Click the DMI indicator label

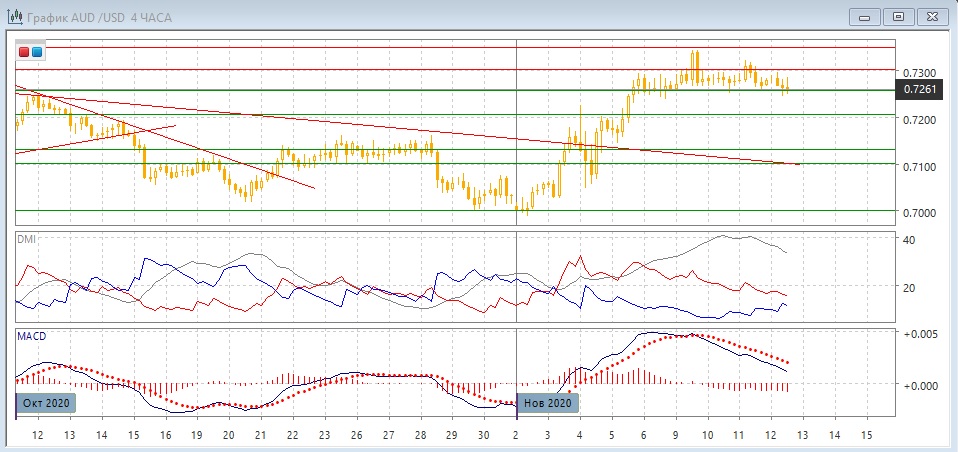coord(26,240)
